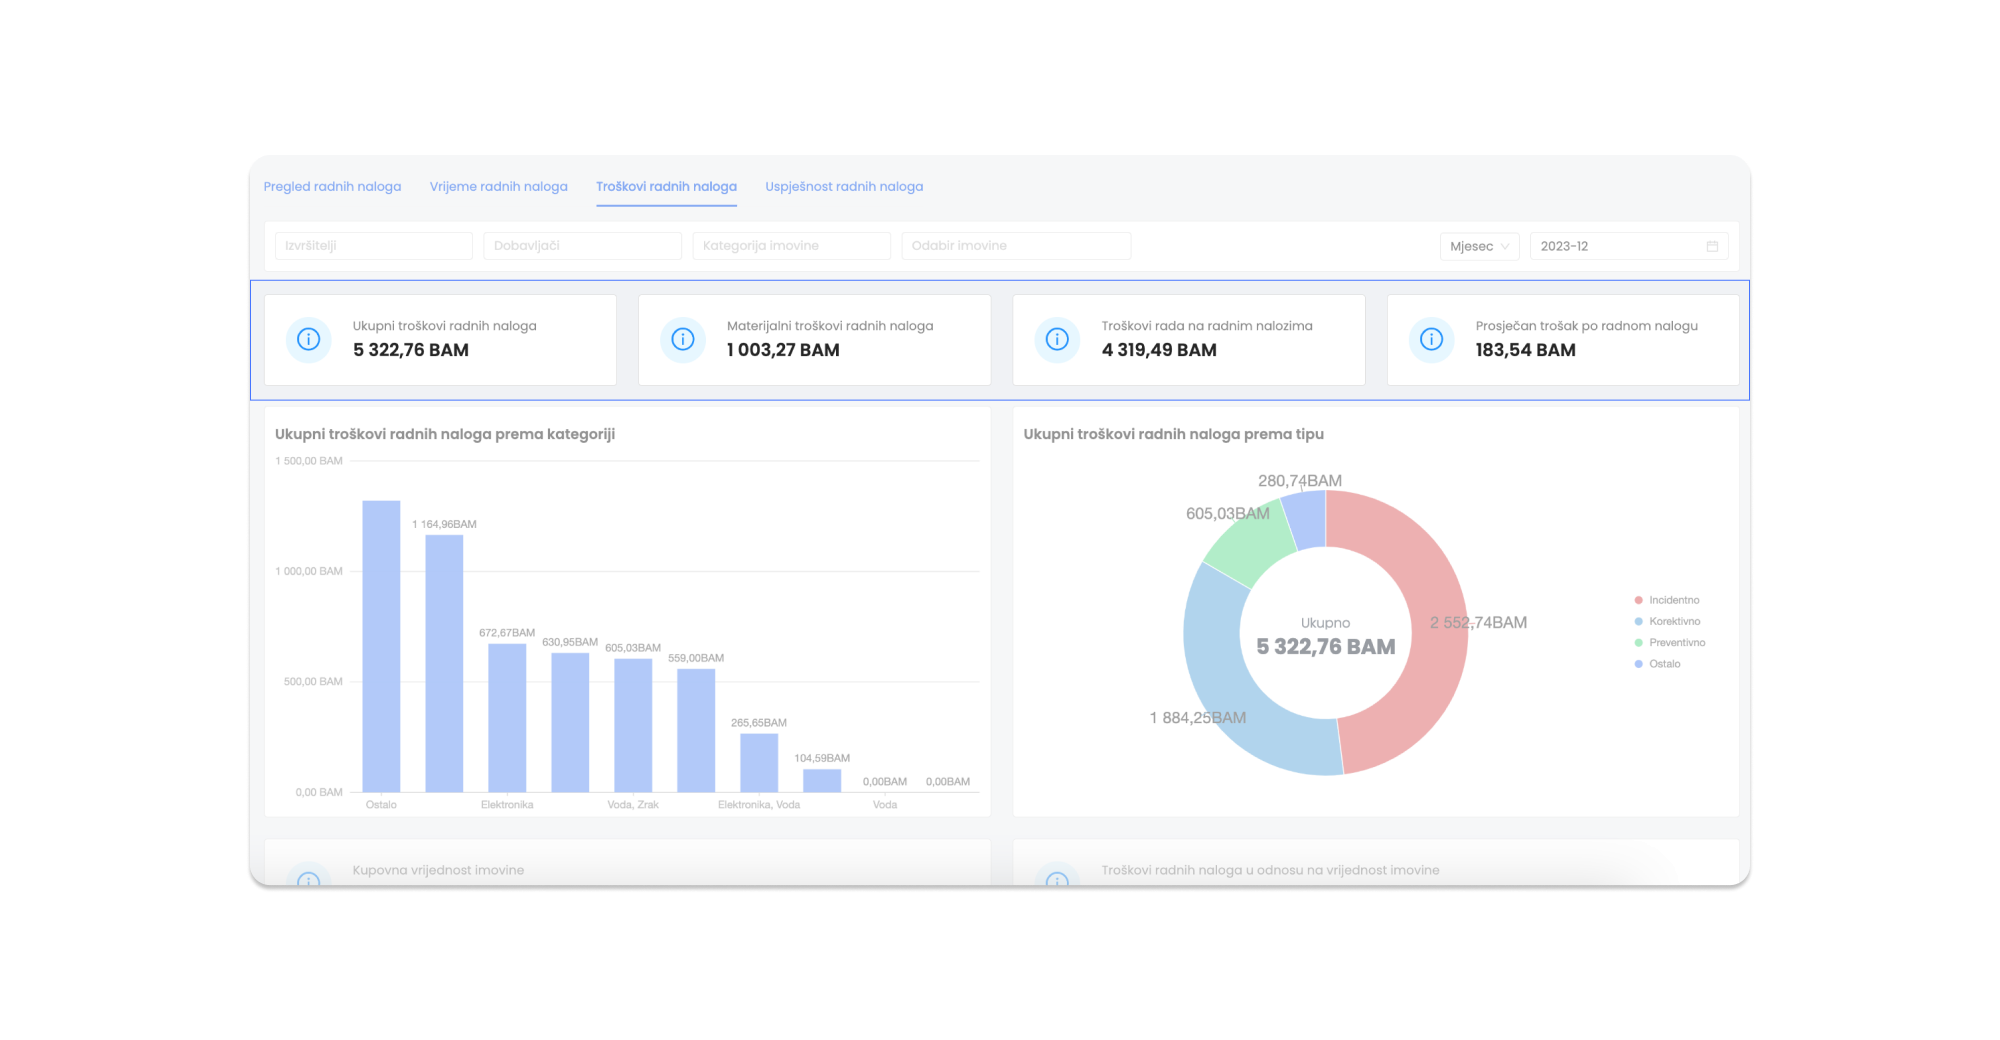Click info icon for Ukupni troškovi radnih naloga

pos(309,339)
